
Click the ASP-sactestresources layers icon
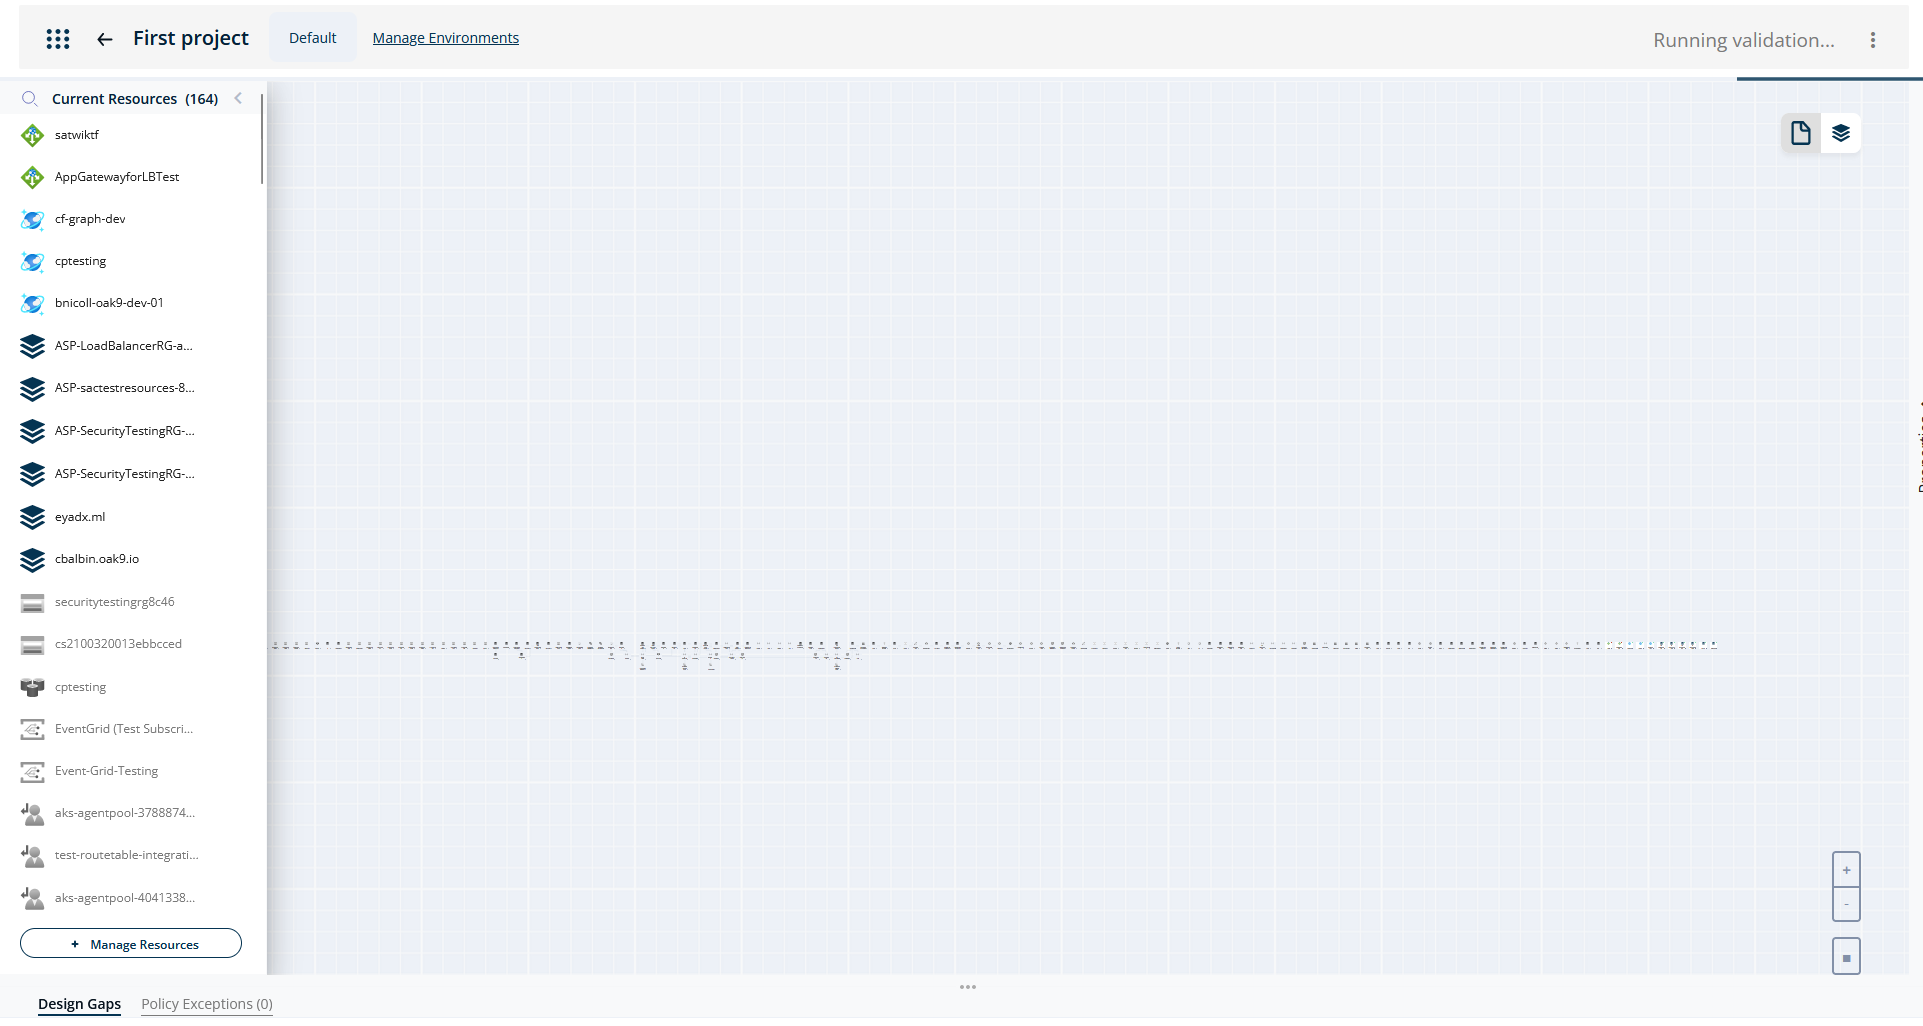(33, 388)
